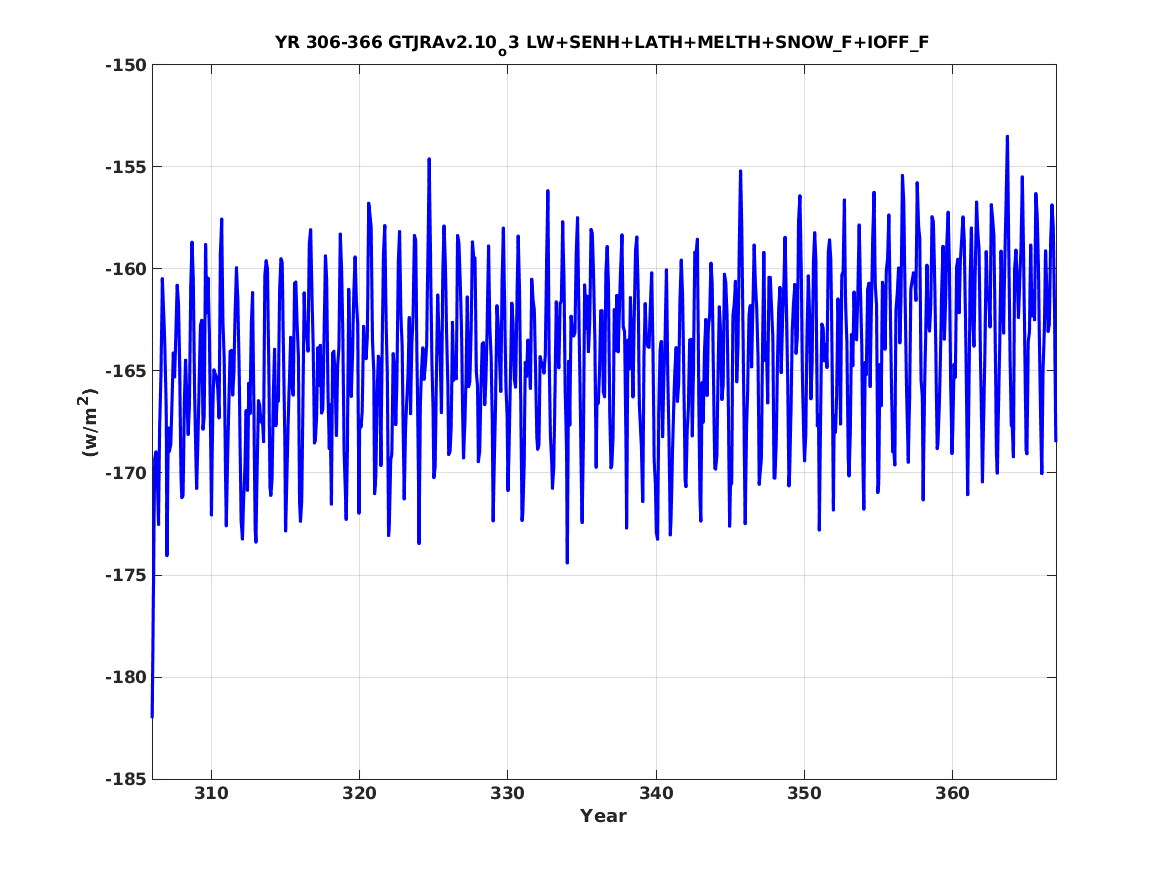Click the y-axis tick label '-160'

coord(126,269)
